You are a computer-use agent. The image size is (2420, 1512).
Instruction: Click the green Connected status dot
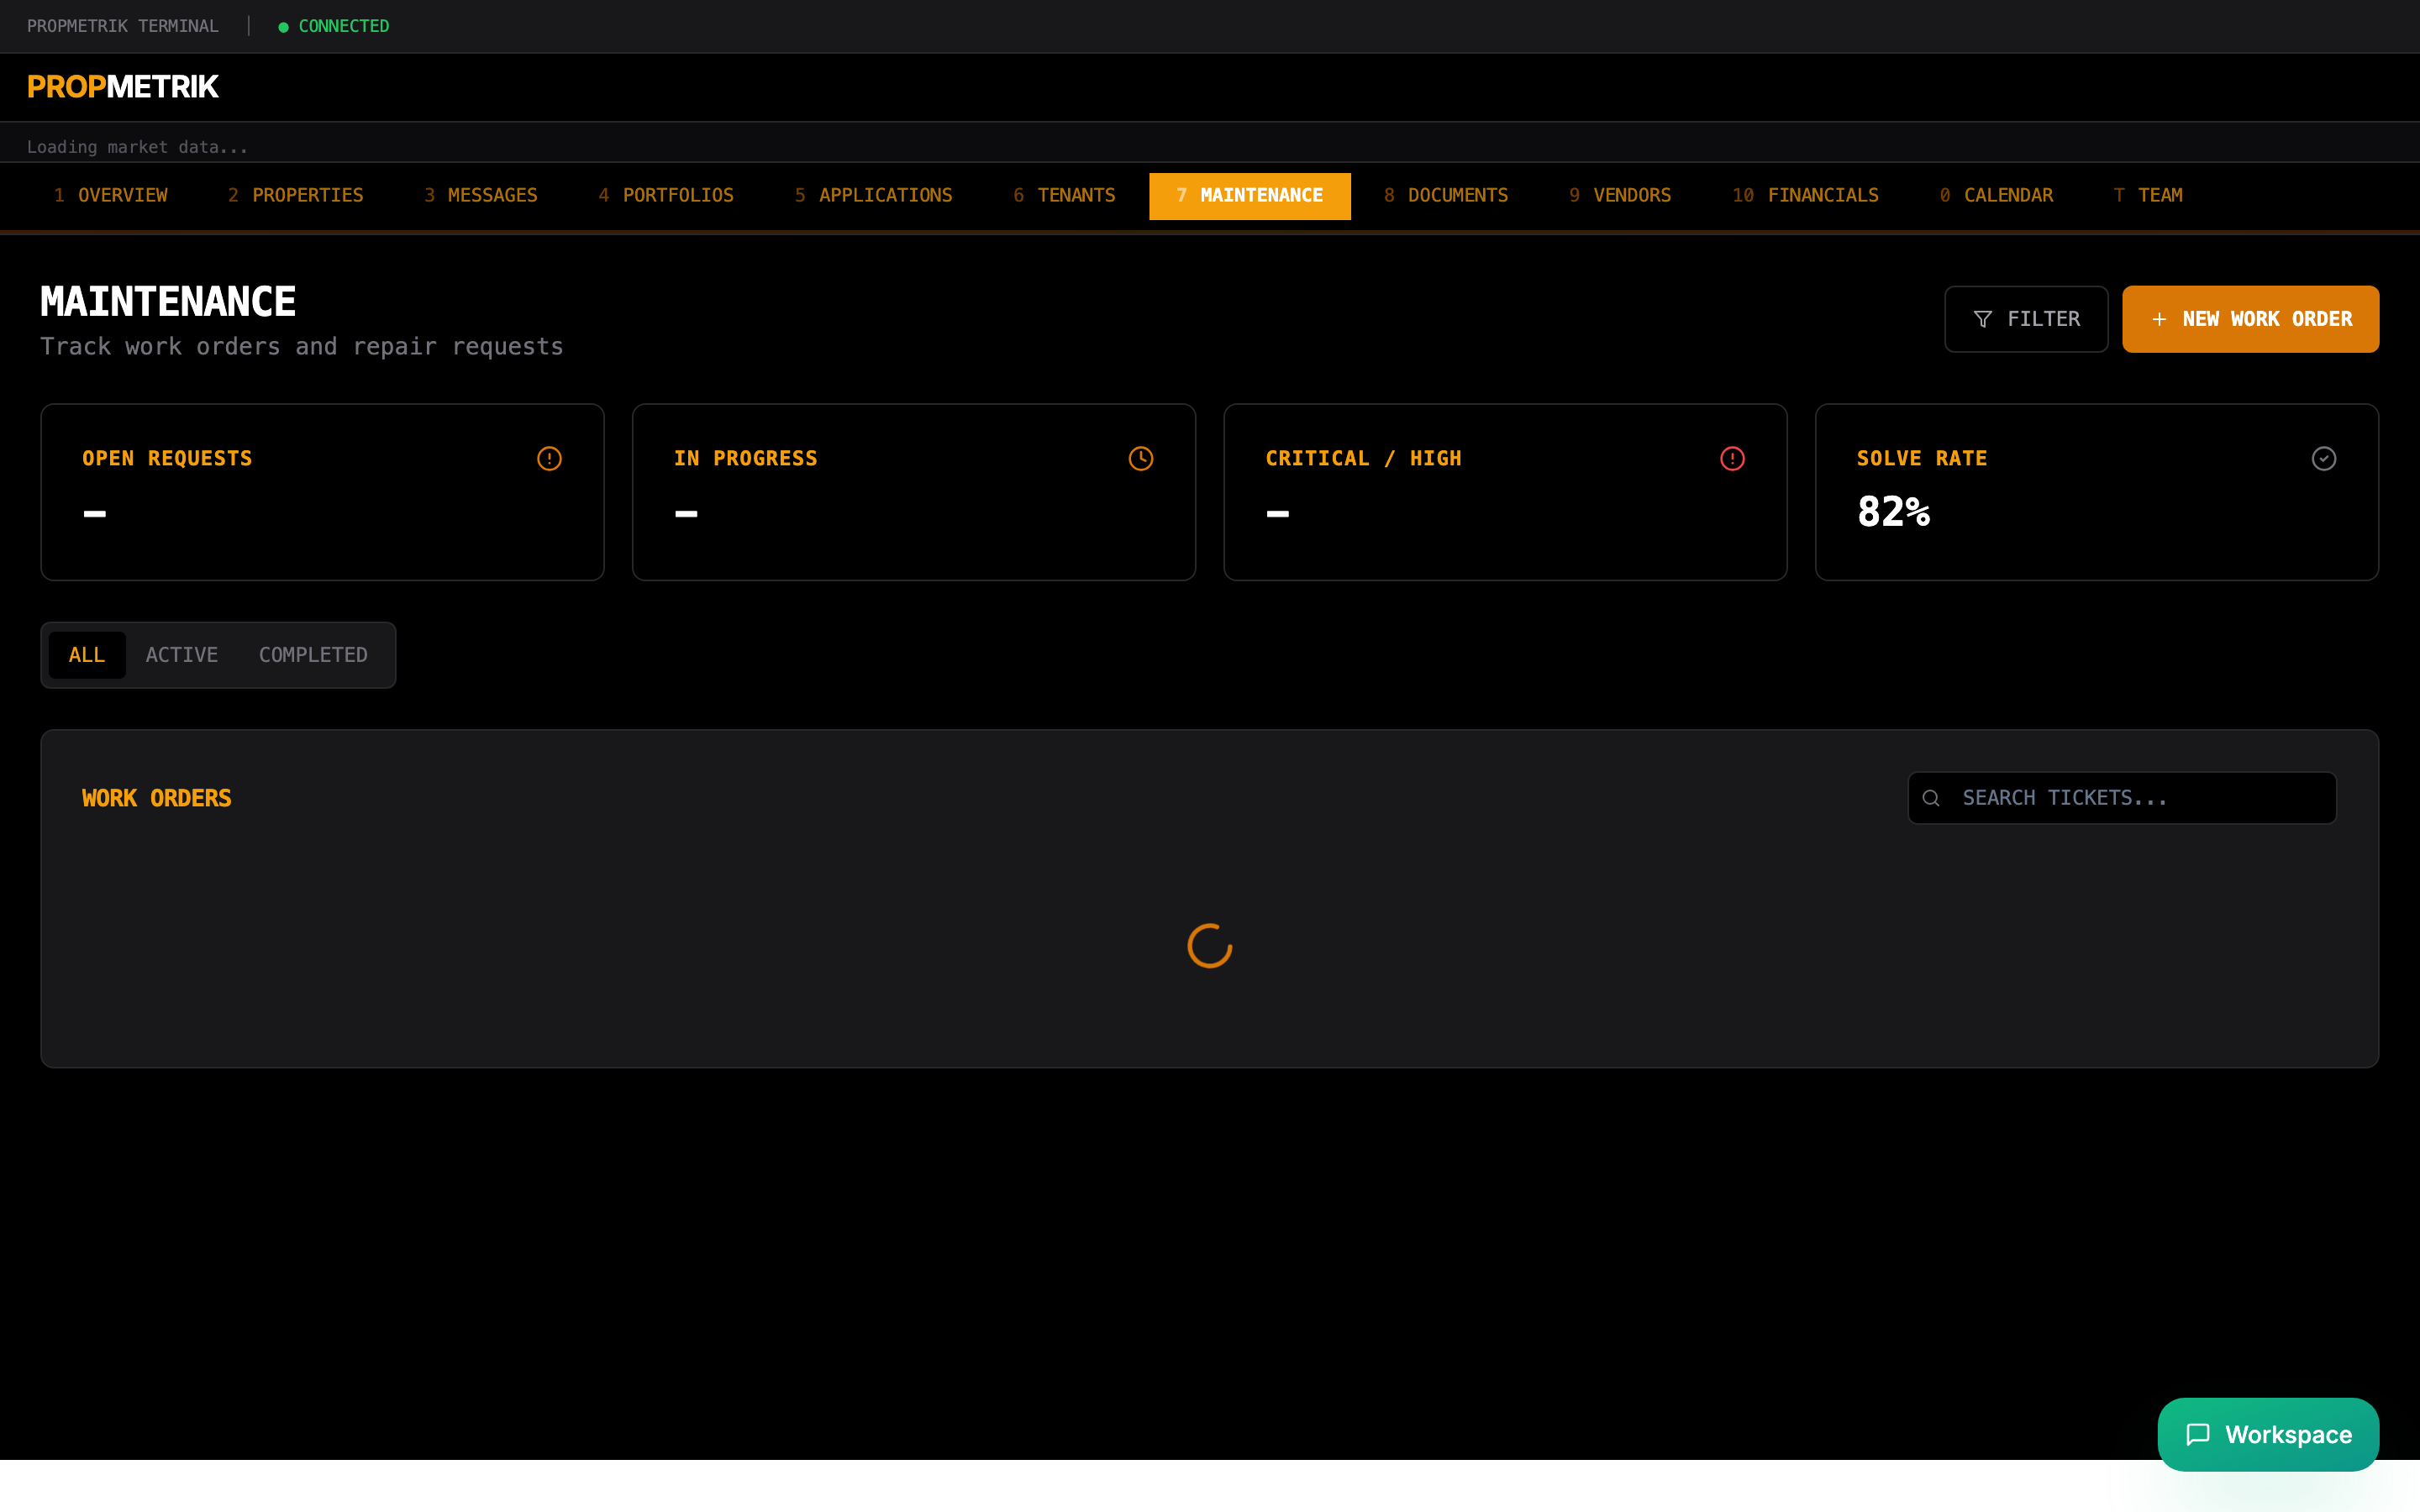[x=284, y=27]
